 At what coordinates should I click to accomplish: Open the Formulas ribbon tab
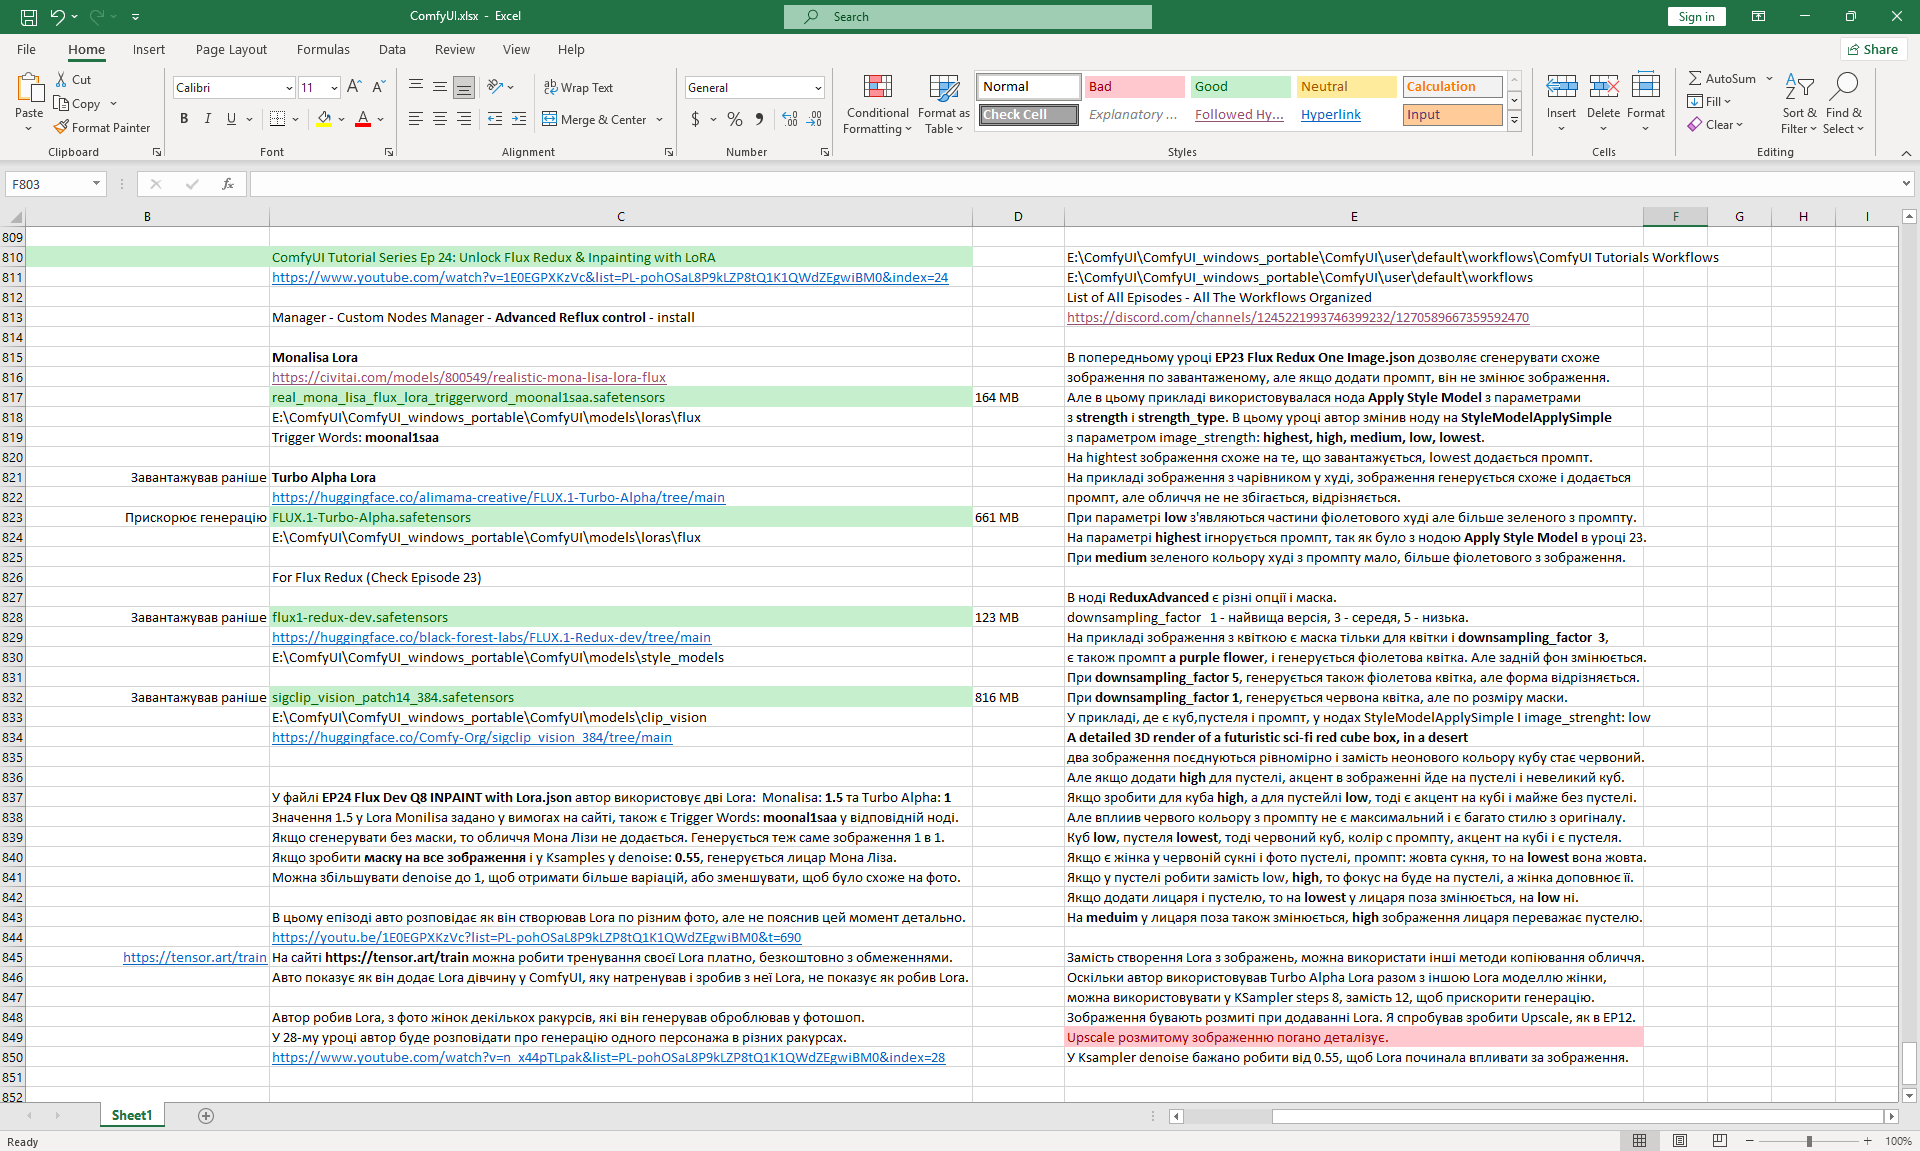pos(323,49)
